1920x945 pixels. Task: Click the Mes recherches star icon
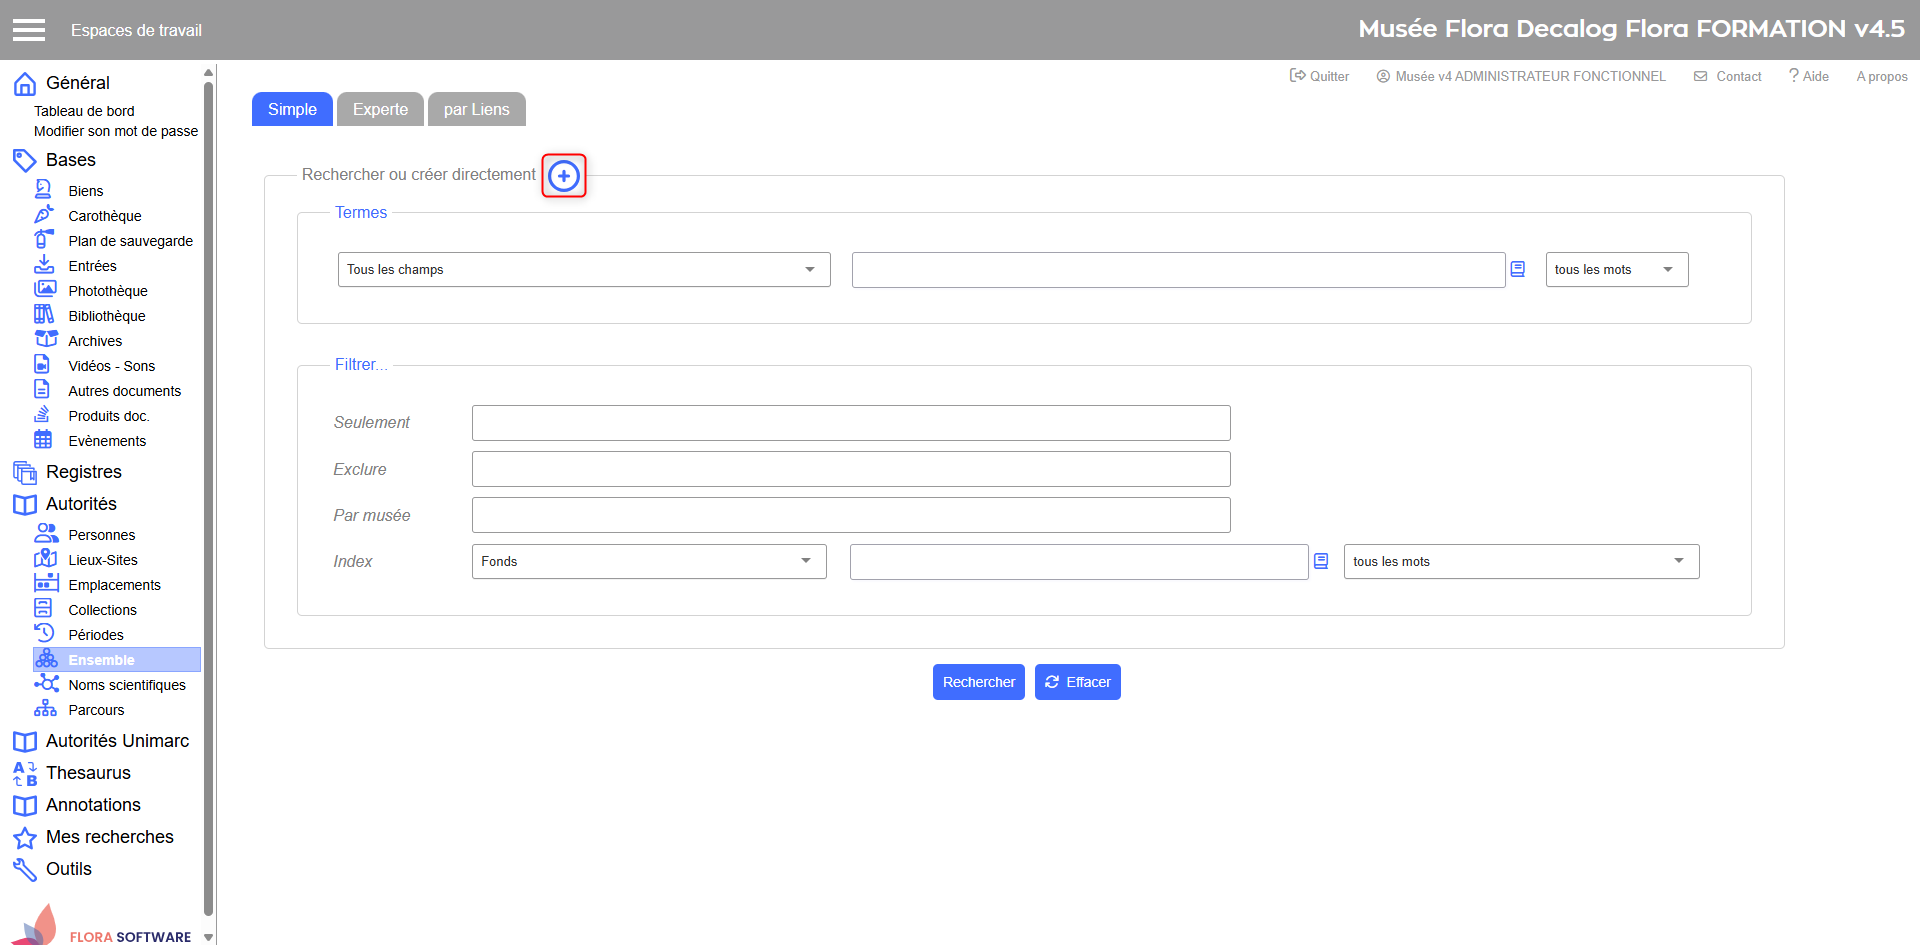[x=25, y=838]
